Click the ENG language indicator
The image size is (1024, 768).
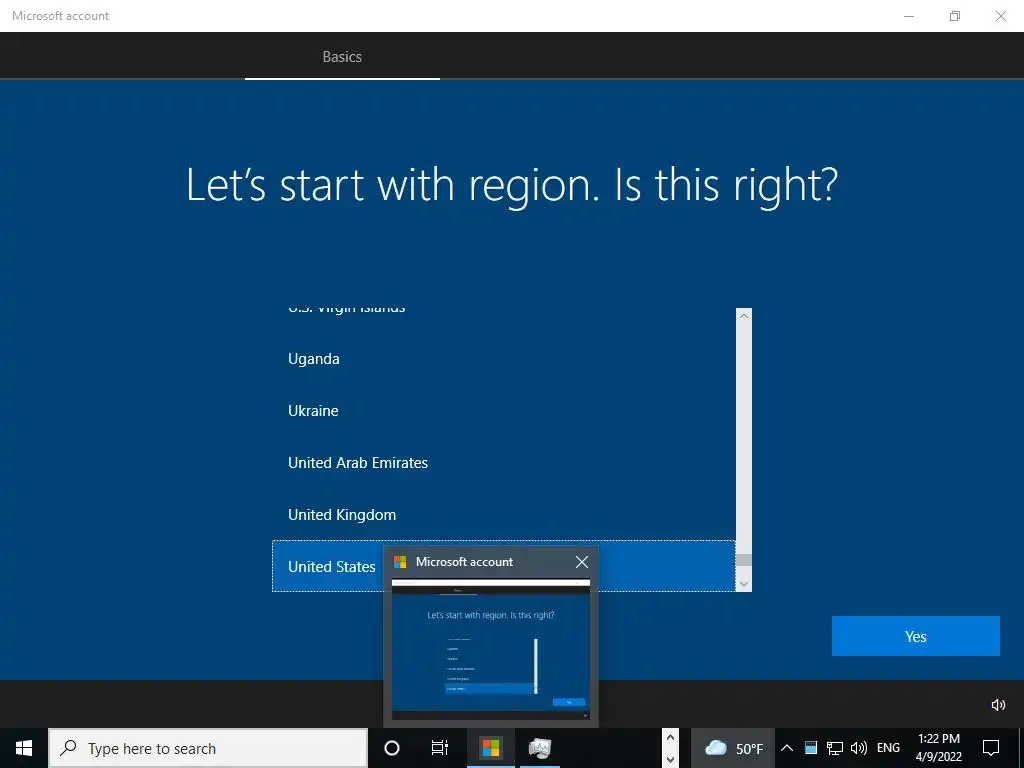pos(888,748)
